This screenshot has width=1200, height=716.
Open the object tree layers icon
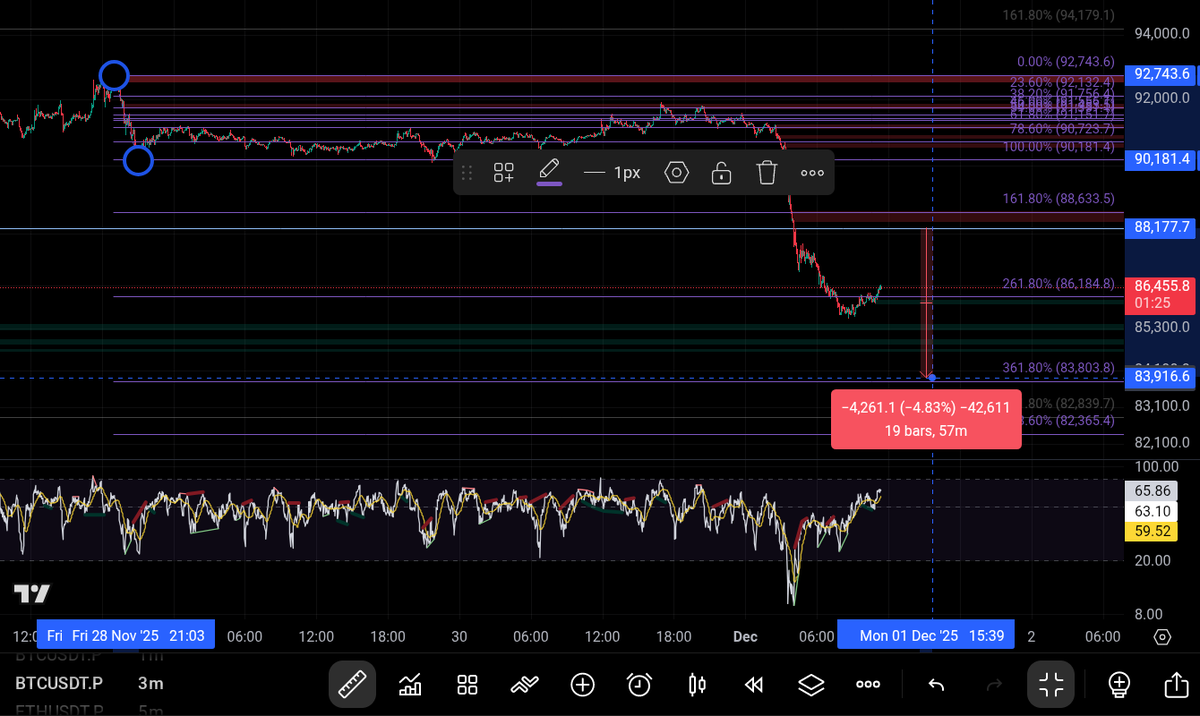click(811, 685)
